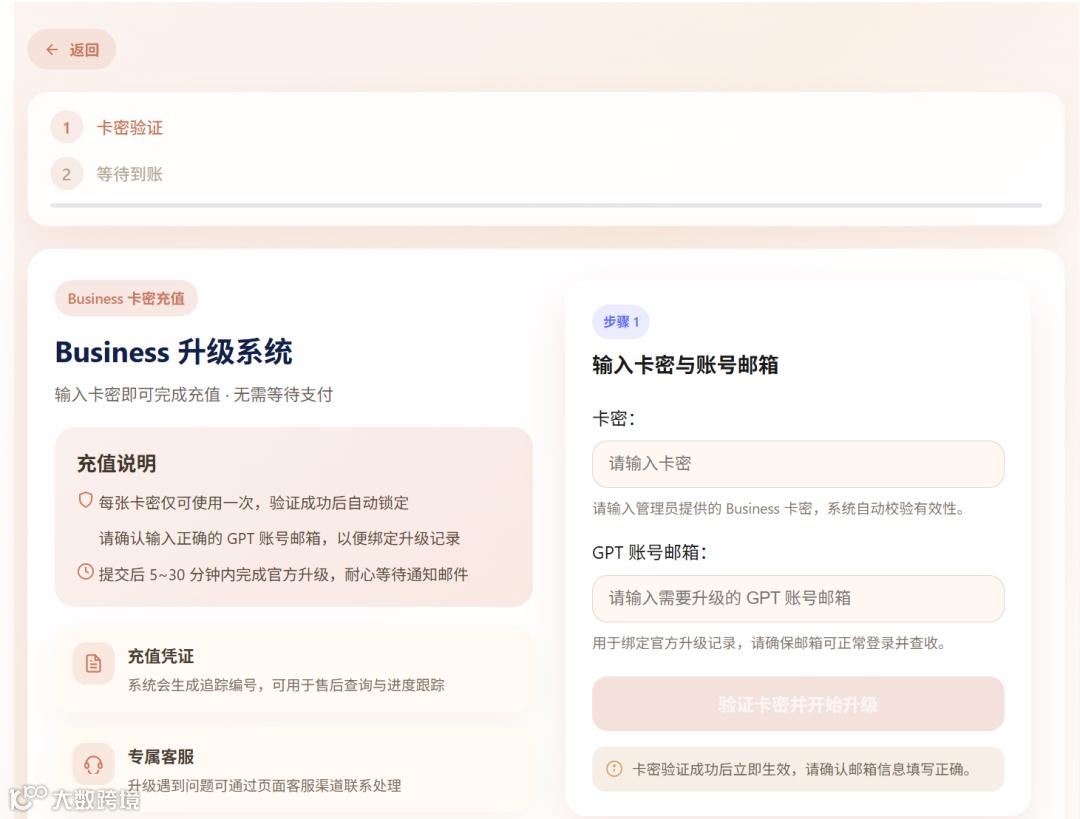1080x819 pixels.
Task: Click the 专属客服 title
Action: point(160,757)
